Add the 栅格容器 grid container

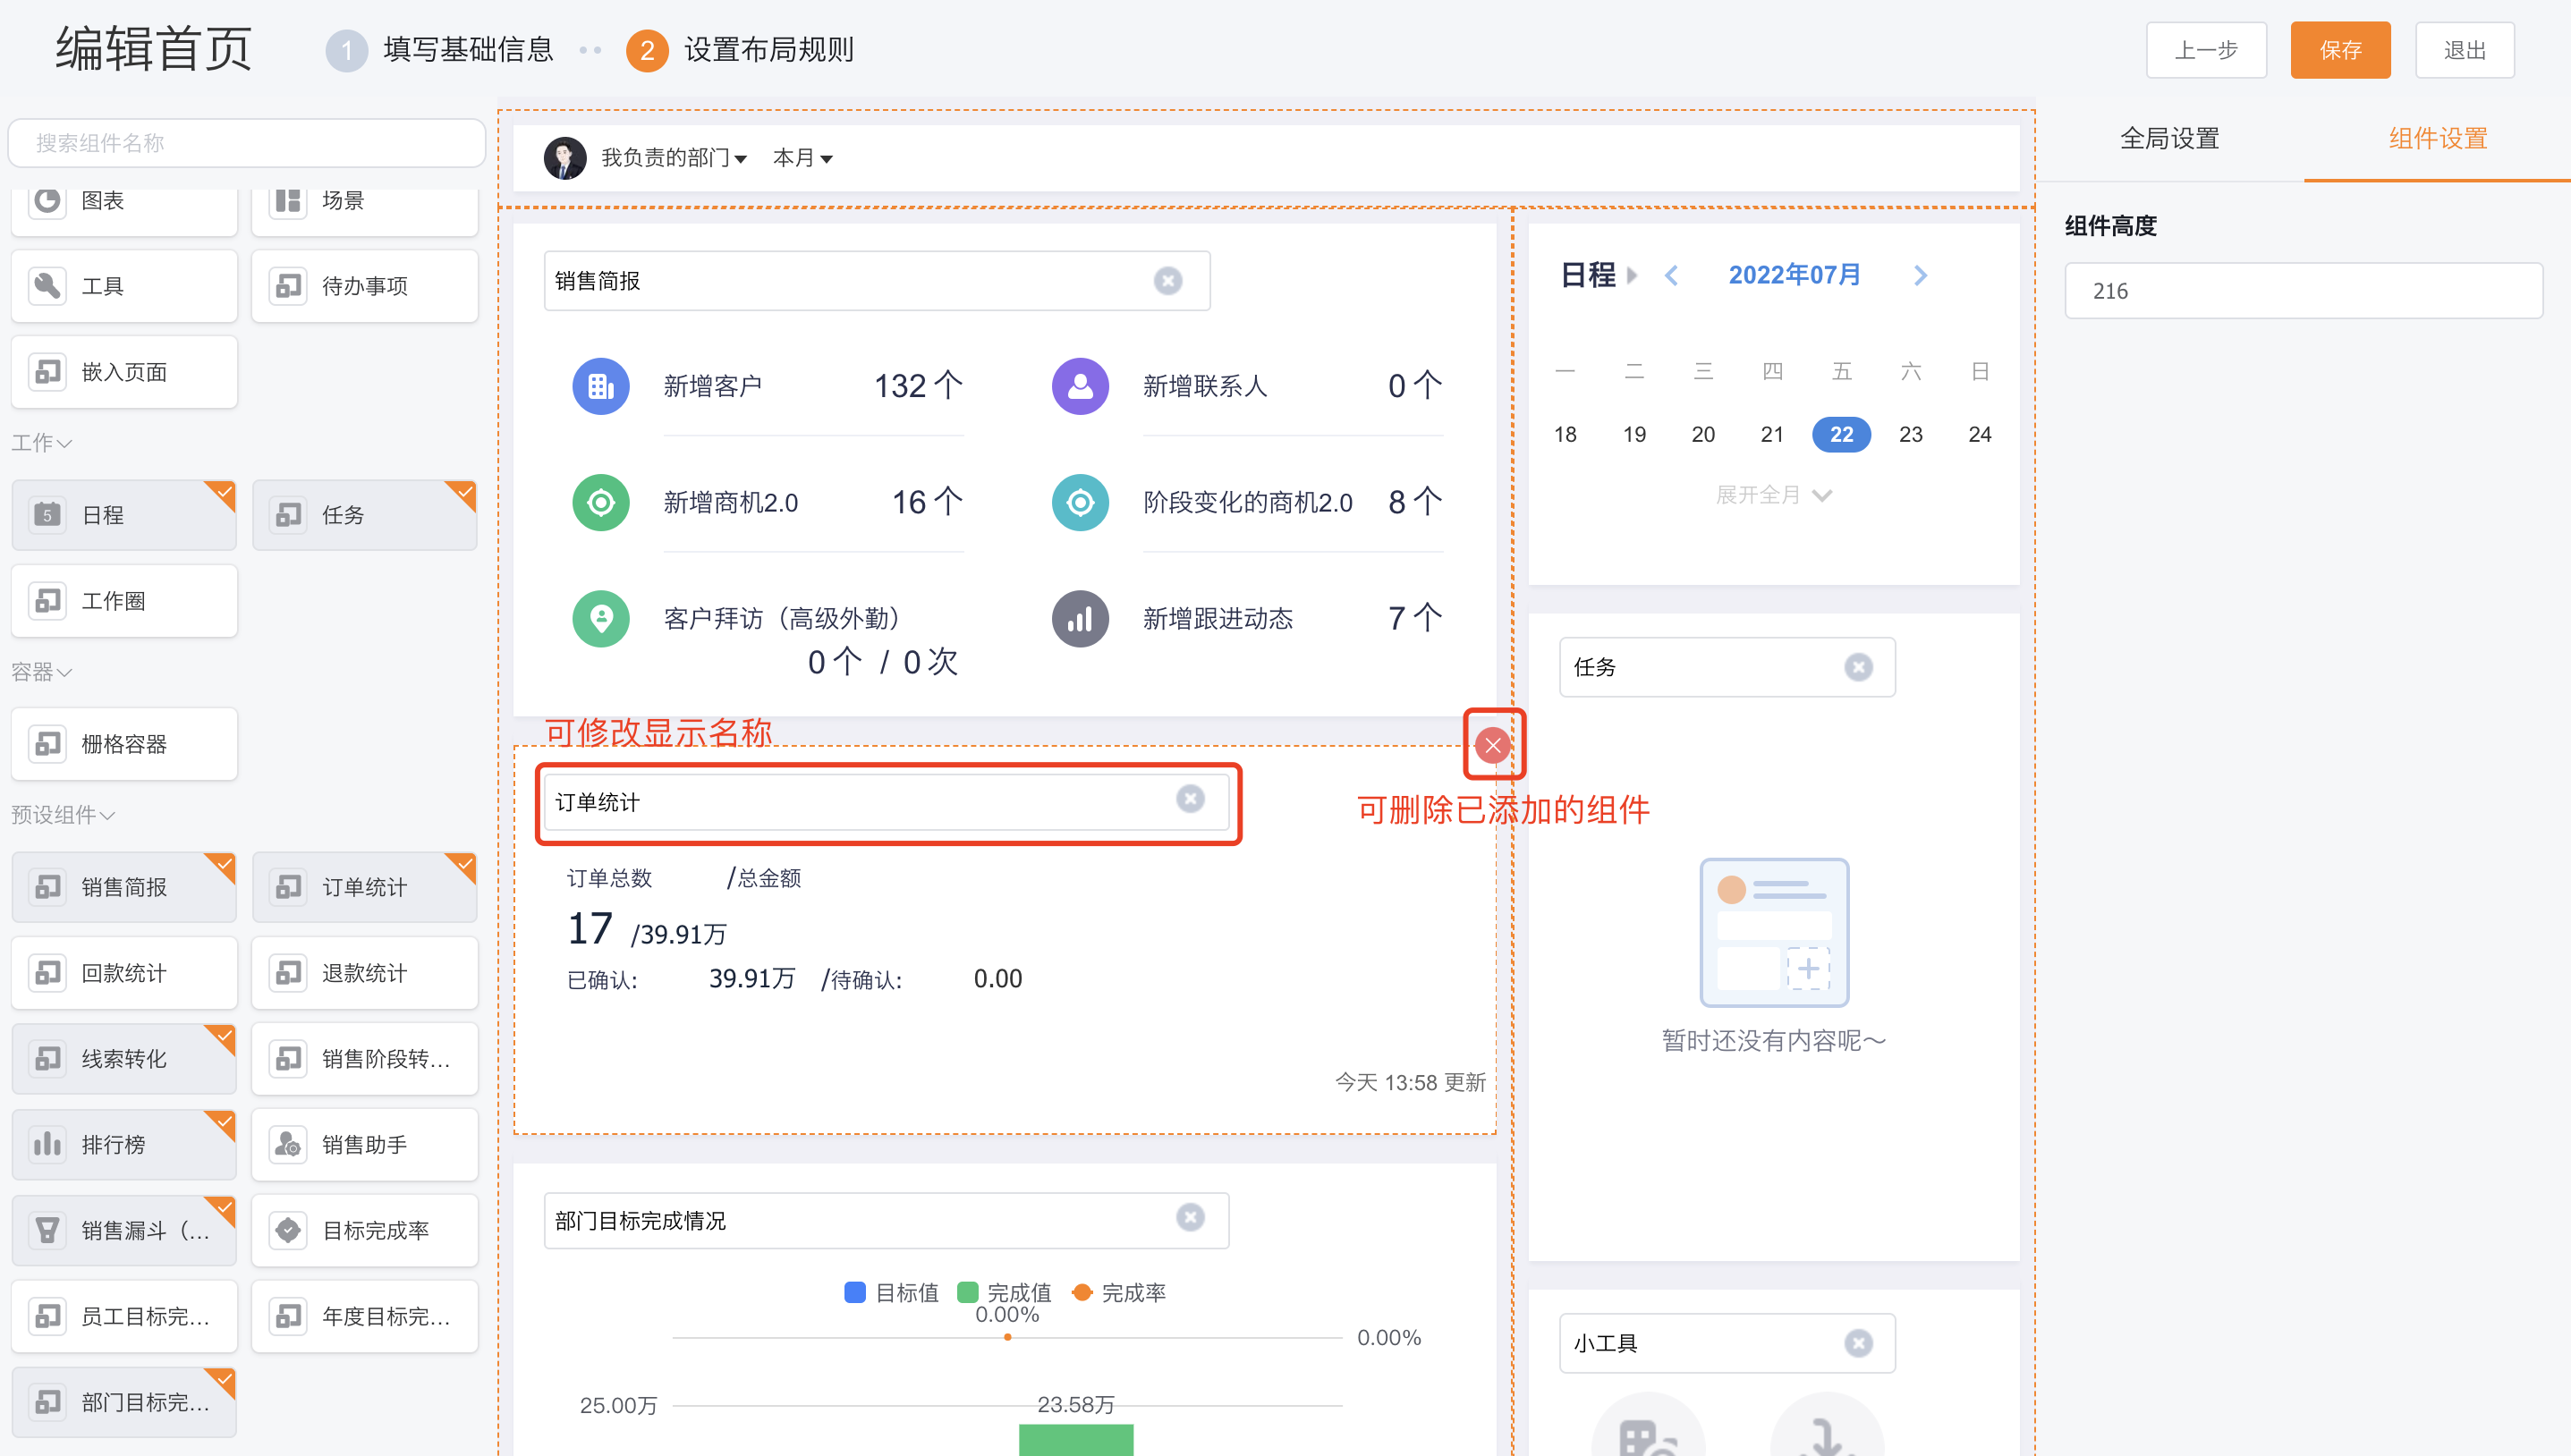tap(124, 744)
